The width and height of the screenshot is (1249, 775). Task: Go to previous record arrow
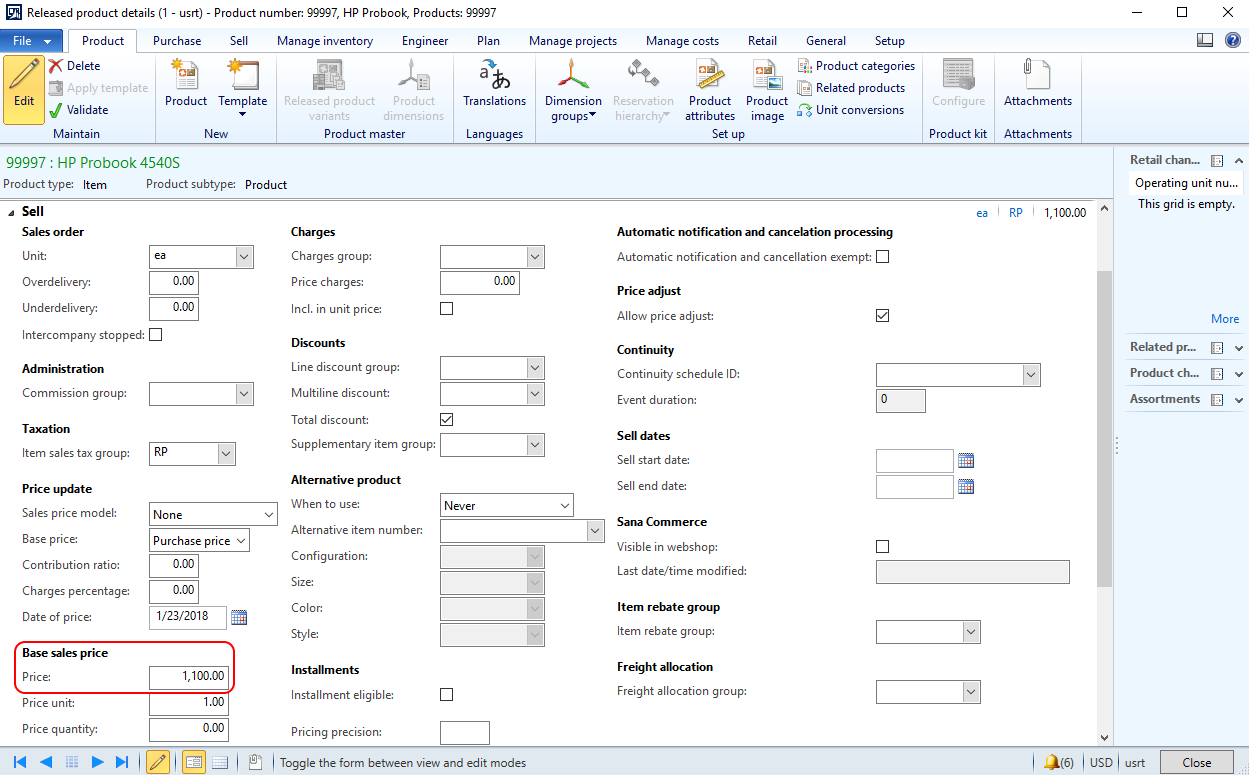[45, 762]
